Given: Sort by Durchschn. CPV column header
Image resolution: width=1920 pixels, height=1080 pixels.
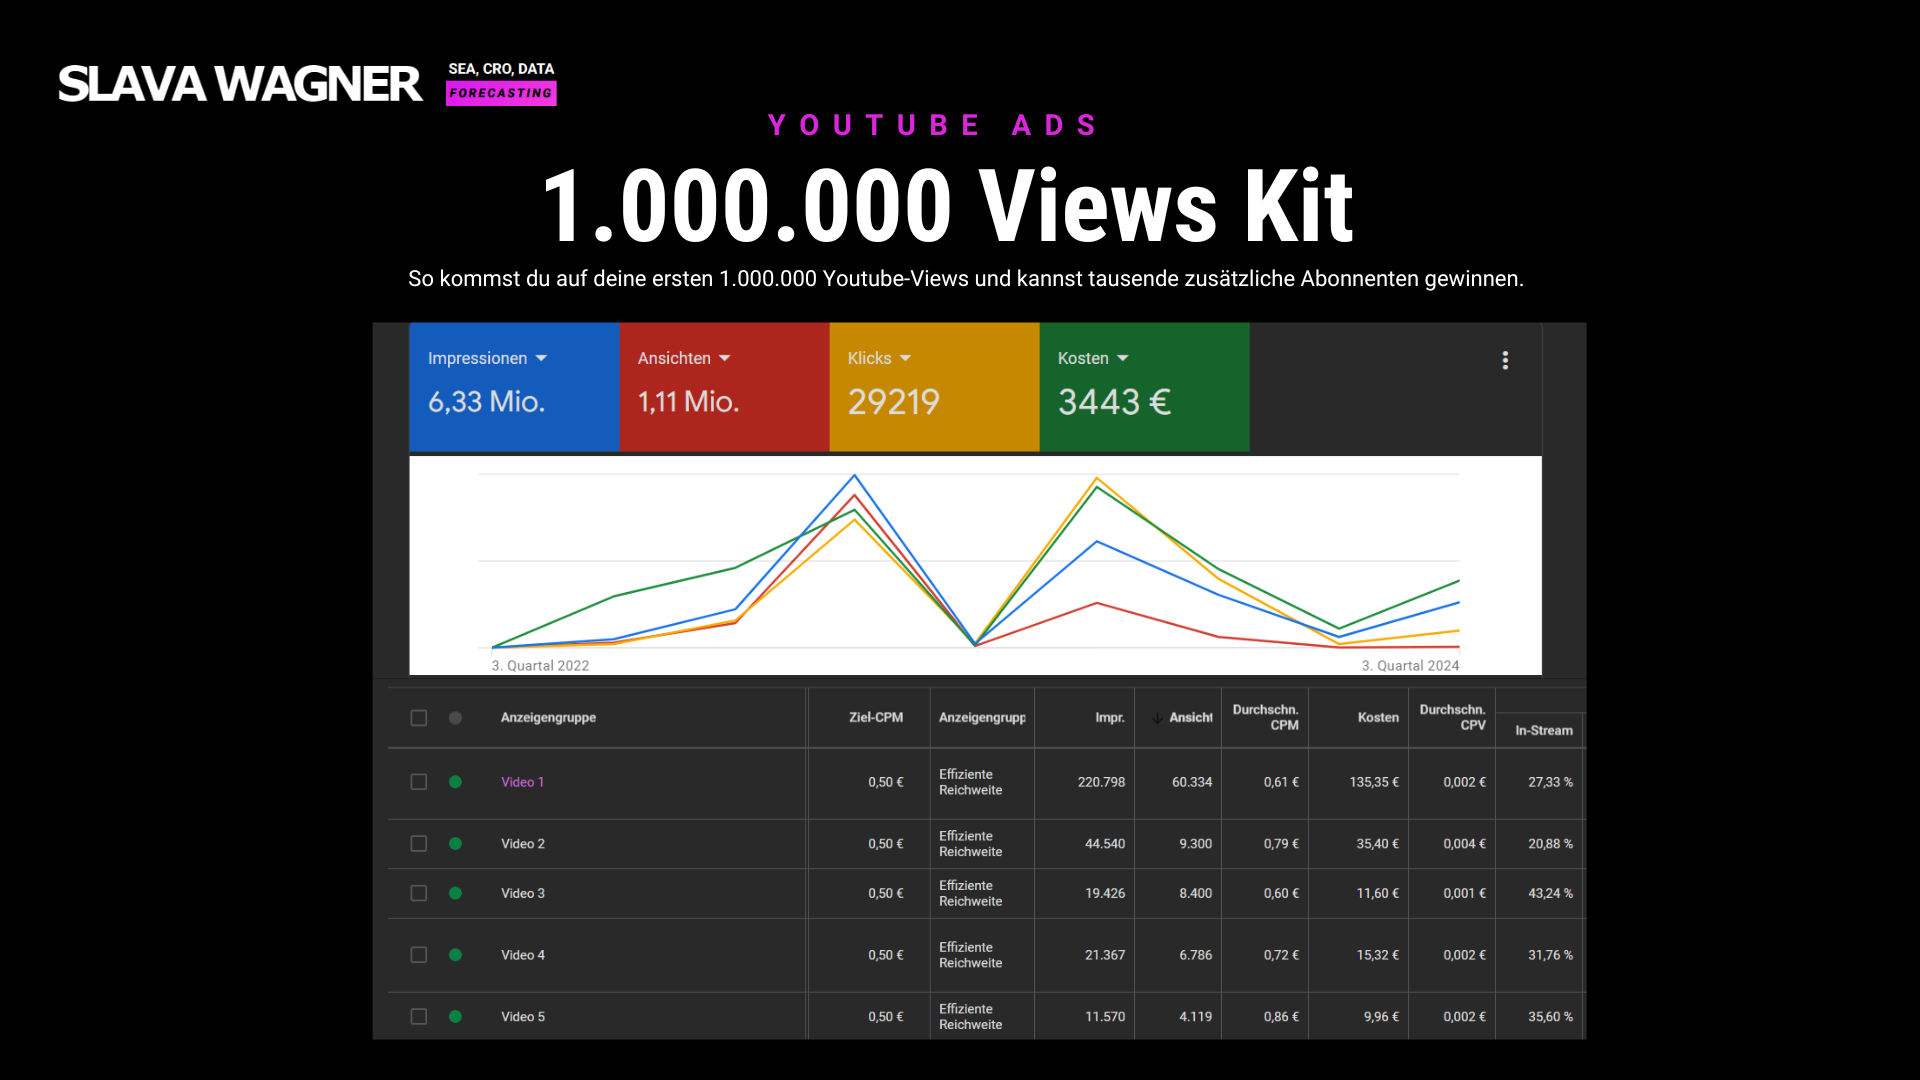Looking at the screenshot, I should pos(1452,718).
